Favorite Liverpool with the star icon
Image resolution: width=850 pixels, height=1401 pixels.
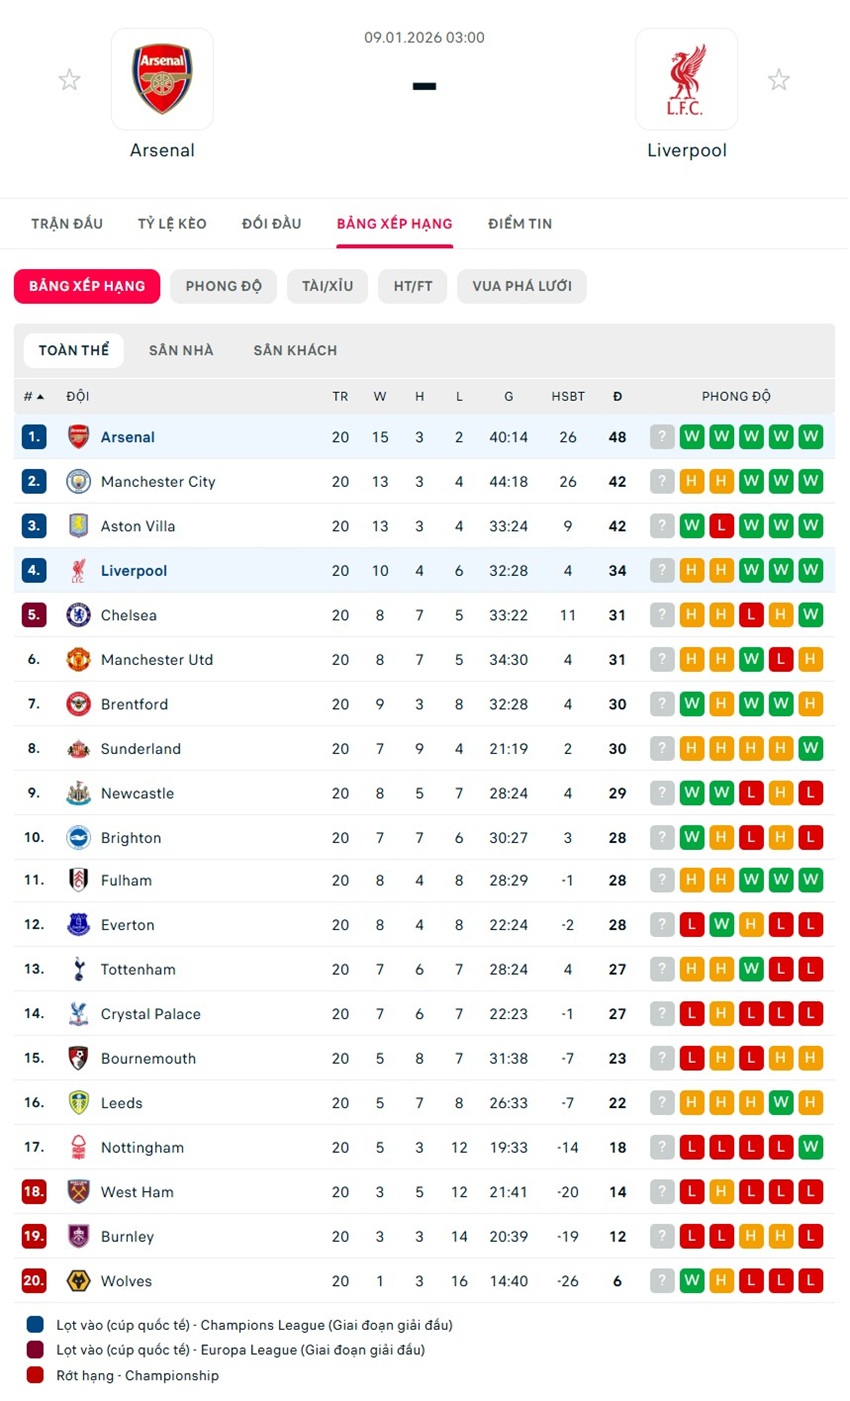click(779, 80)
